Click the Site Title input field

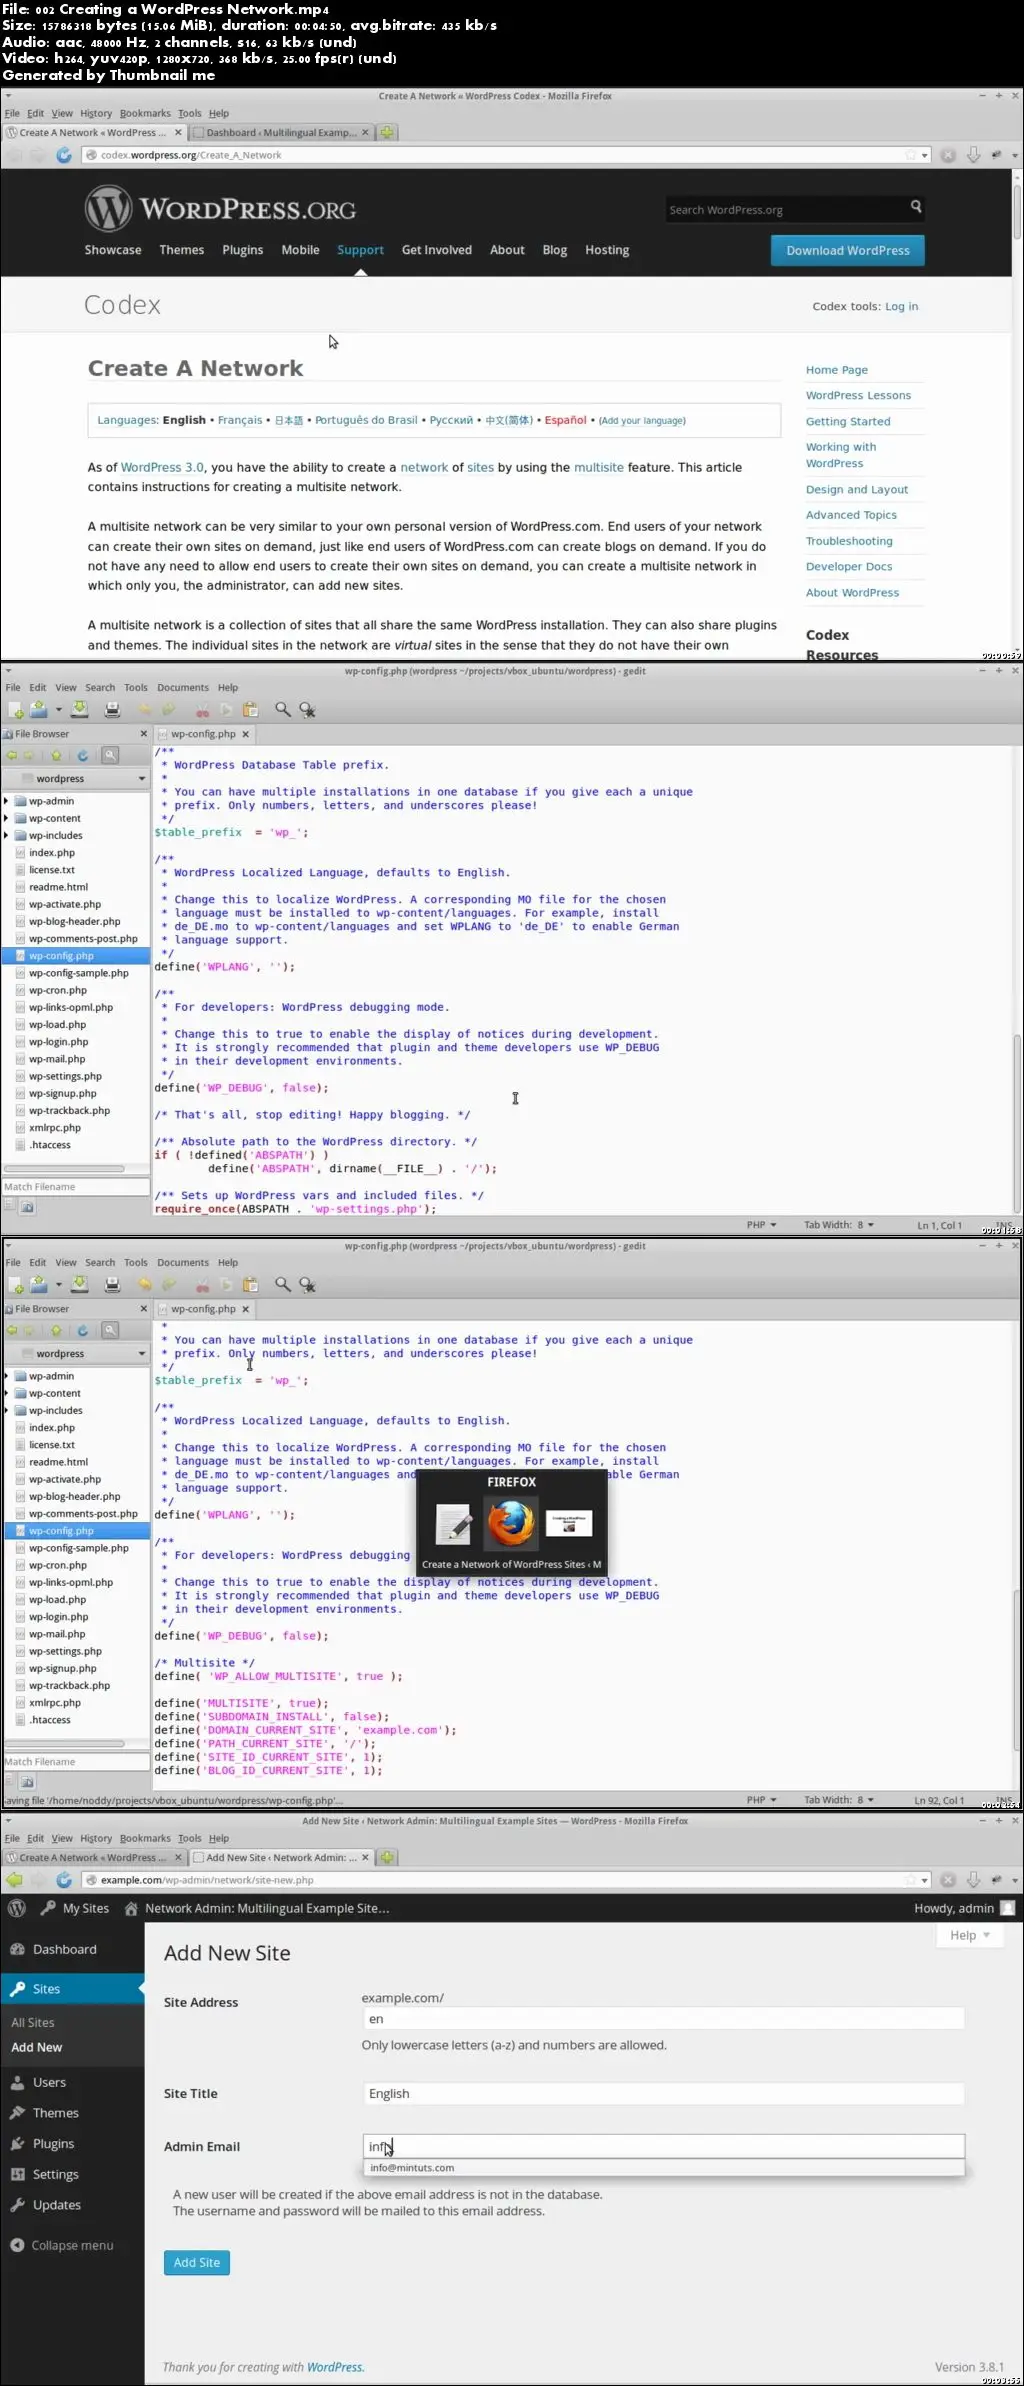[664, 2093]
